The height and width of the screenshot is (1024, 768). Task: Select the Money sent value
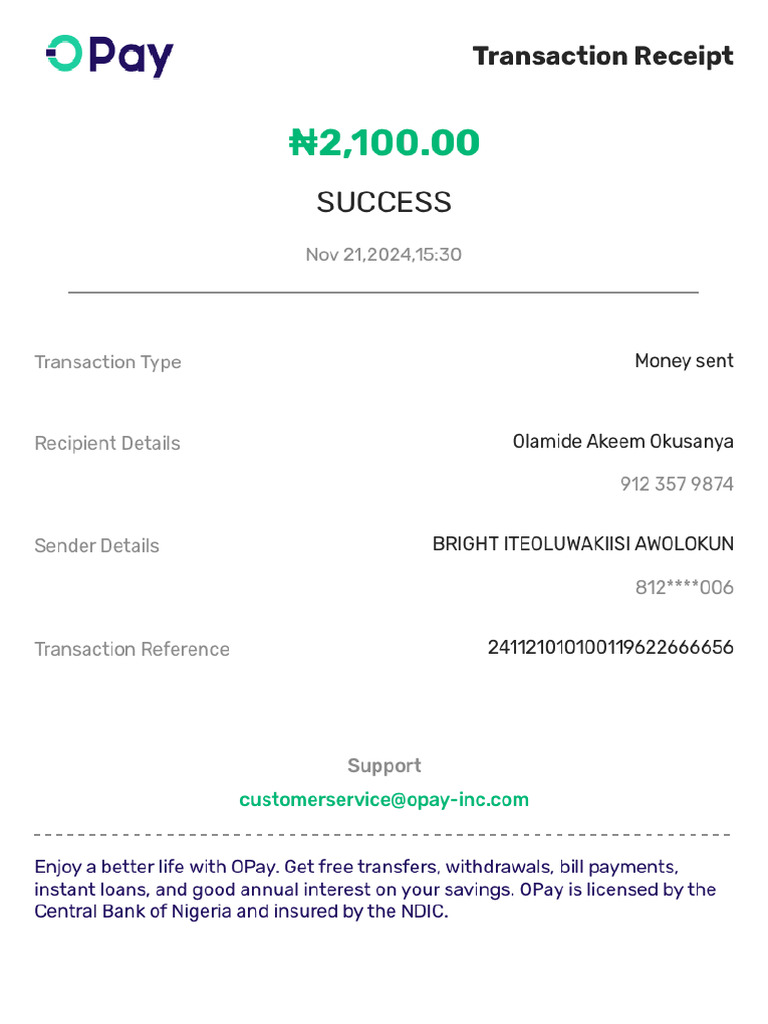(x=684, y=361)
